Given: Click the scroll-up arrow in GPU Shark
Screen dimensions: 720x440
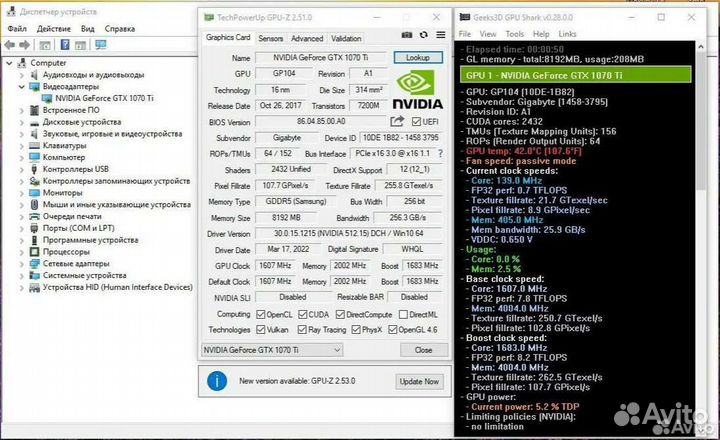Looking at the screenshot, I should point(701,46).
